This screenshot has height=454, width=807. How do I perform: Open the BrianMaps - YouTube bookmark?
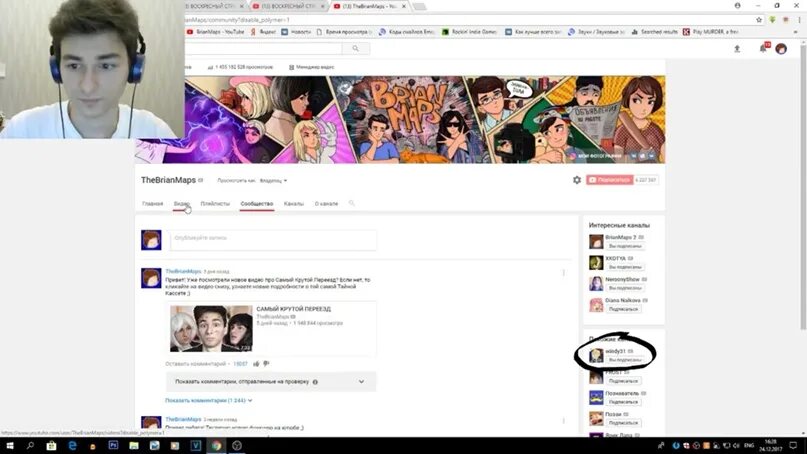pos(215,32)
